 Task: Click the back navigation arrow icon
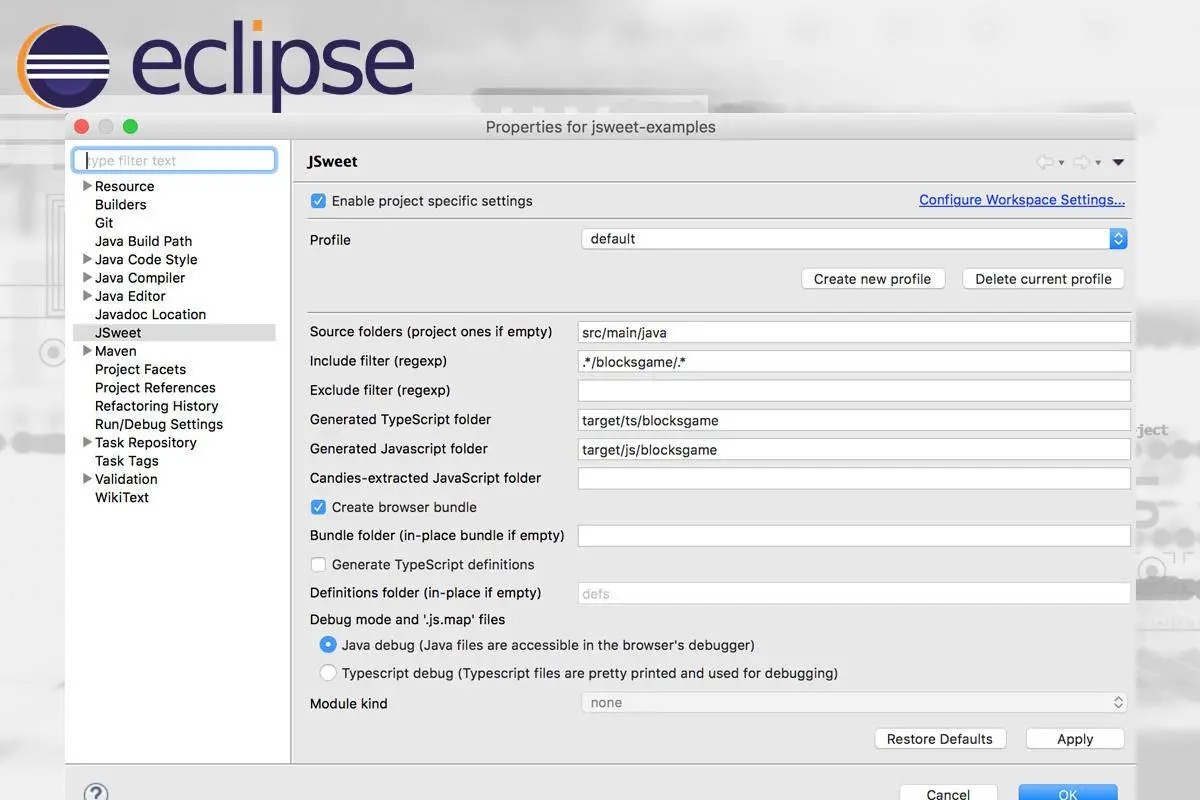(1045, 162)
